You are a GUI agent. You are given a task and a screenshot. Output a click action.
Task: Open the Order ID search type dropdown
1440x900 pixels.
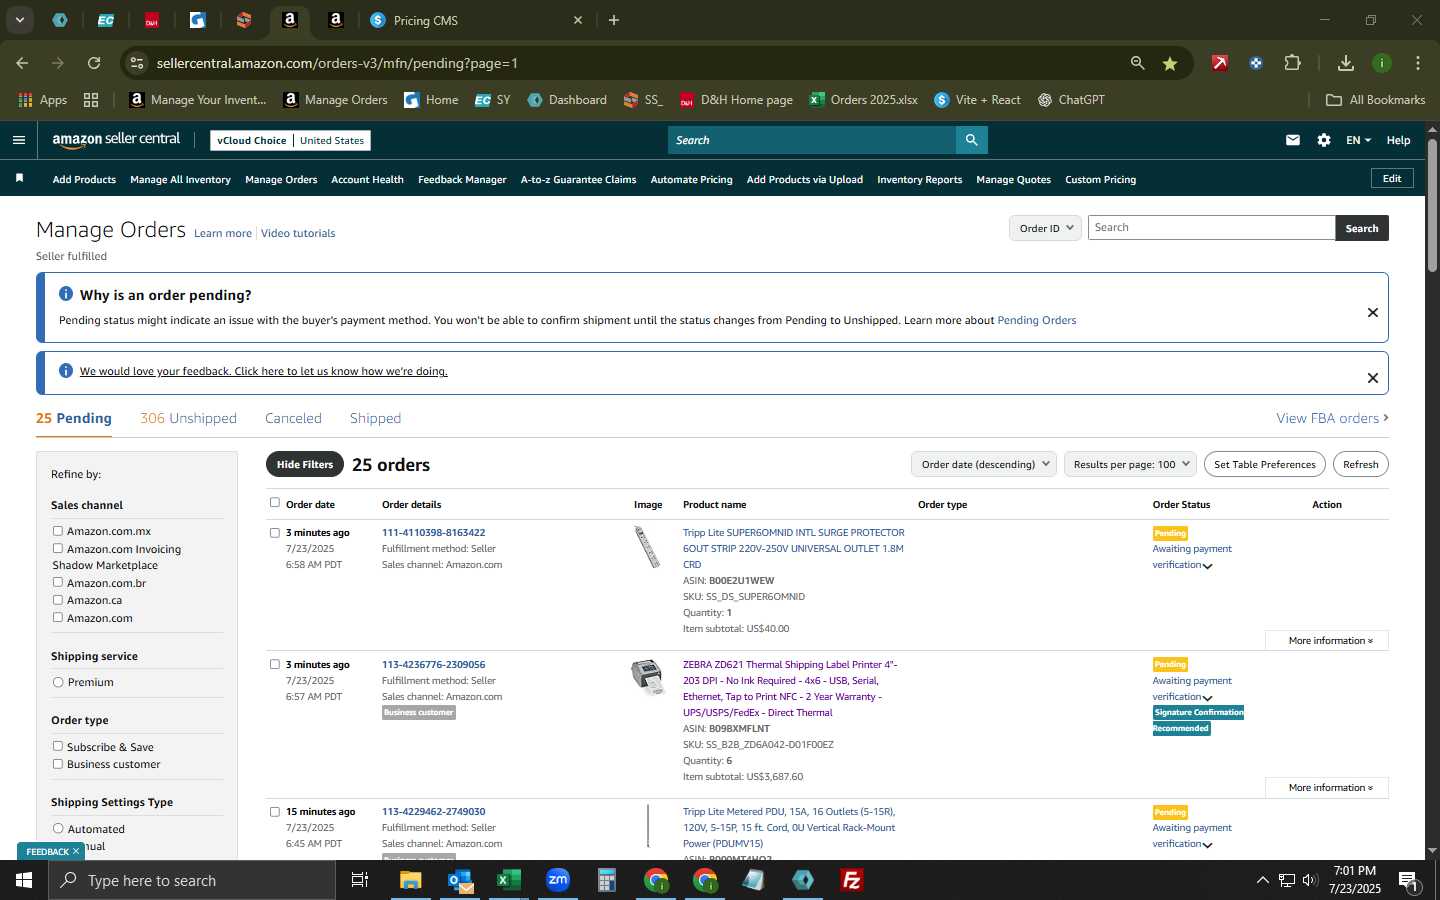pos(1045,228)
